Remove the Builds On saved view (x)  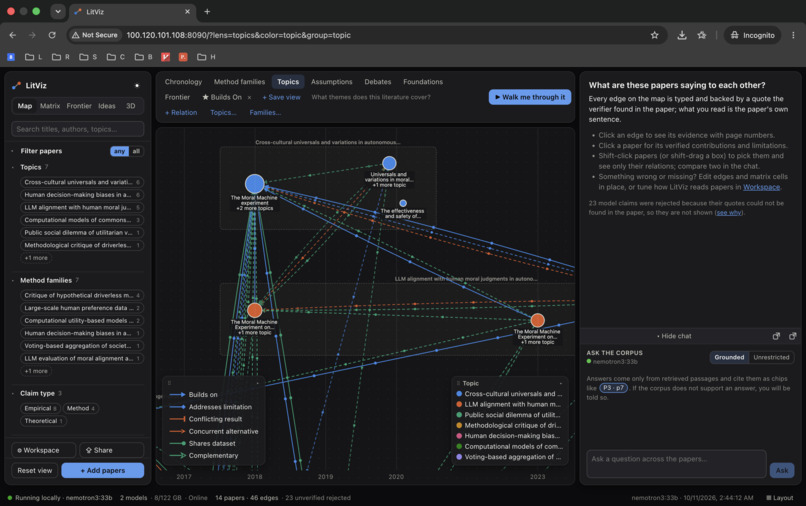tap(249, 97)
